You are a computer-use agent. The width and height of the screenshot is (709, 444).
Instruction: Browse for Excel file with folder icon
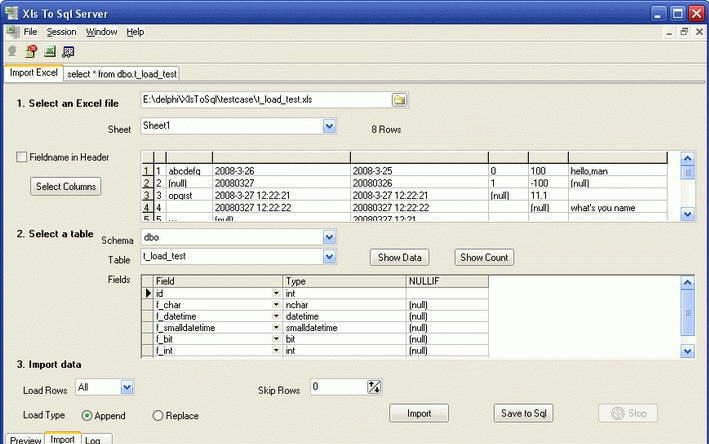coord(399,100)
